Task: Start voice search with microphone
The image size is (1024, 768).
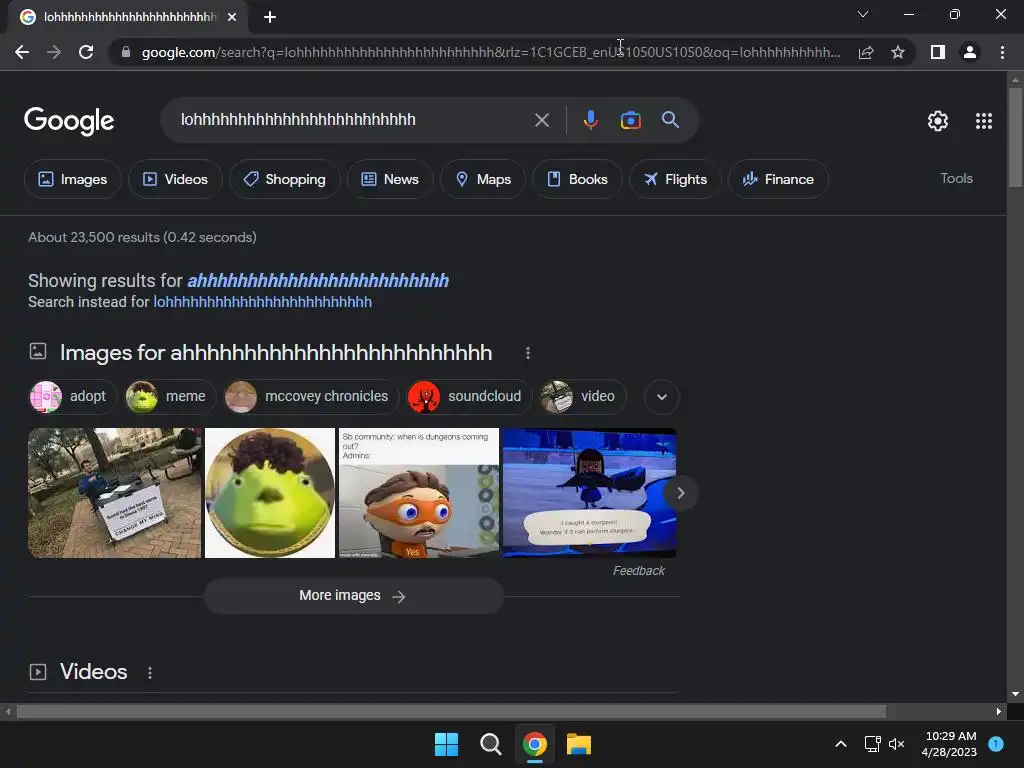Action: click(x=590, y=120)
